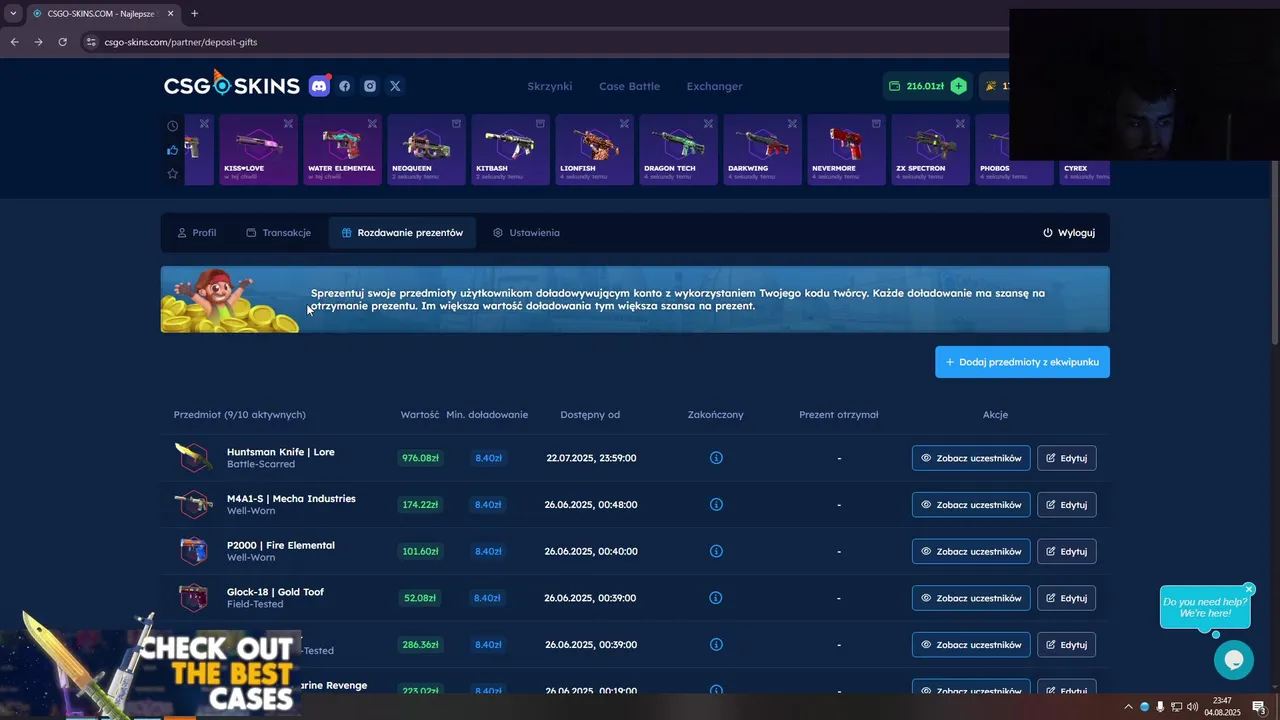Click the Huntsman Knife item thumbnail
This screenshot has width=1280, height=720.
tap(193, 458)
